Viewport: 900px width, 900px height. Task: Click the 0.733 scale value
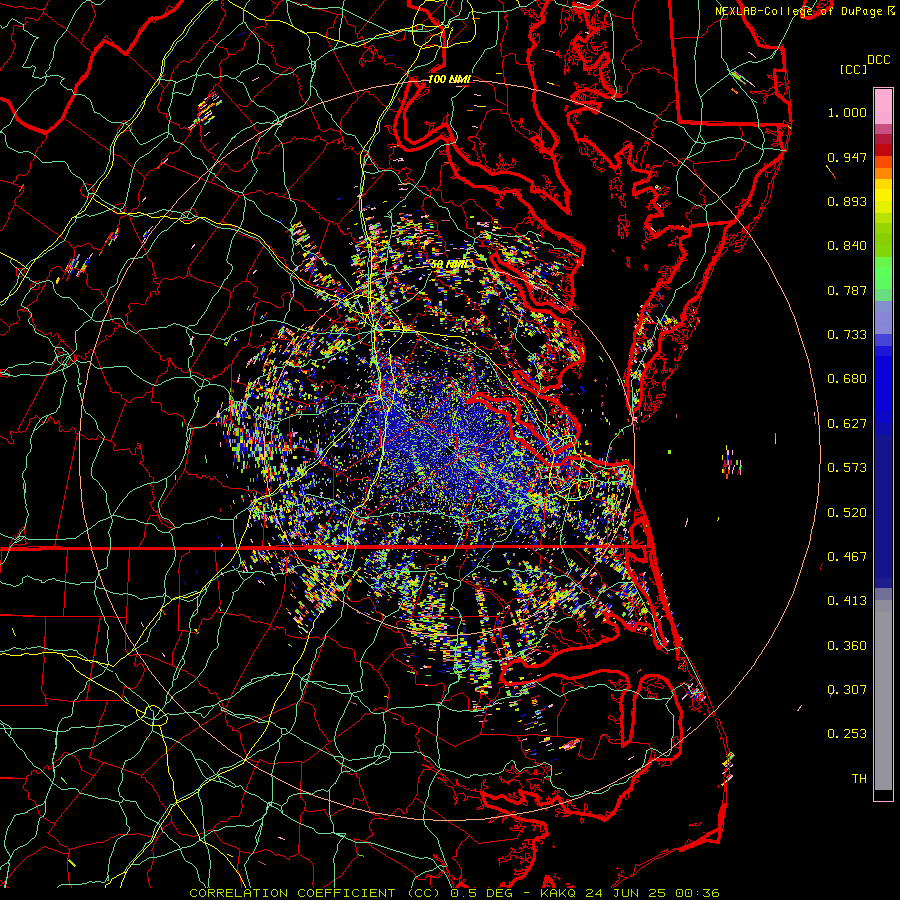(x=847, y=335)
